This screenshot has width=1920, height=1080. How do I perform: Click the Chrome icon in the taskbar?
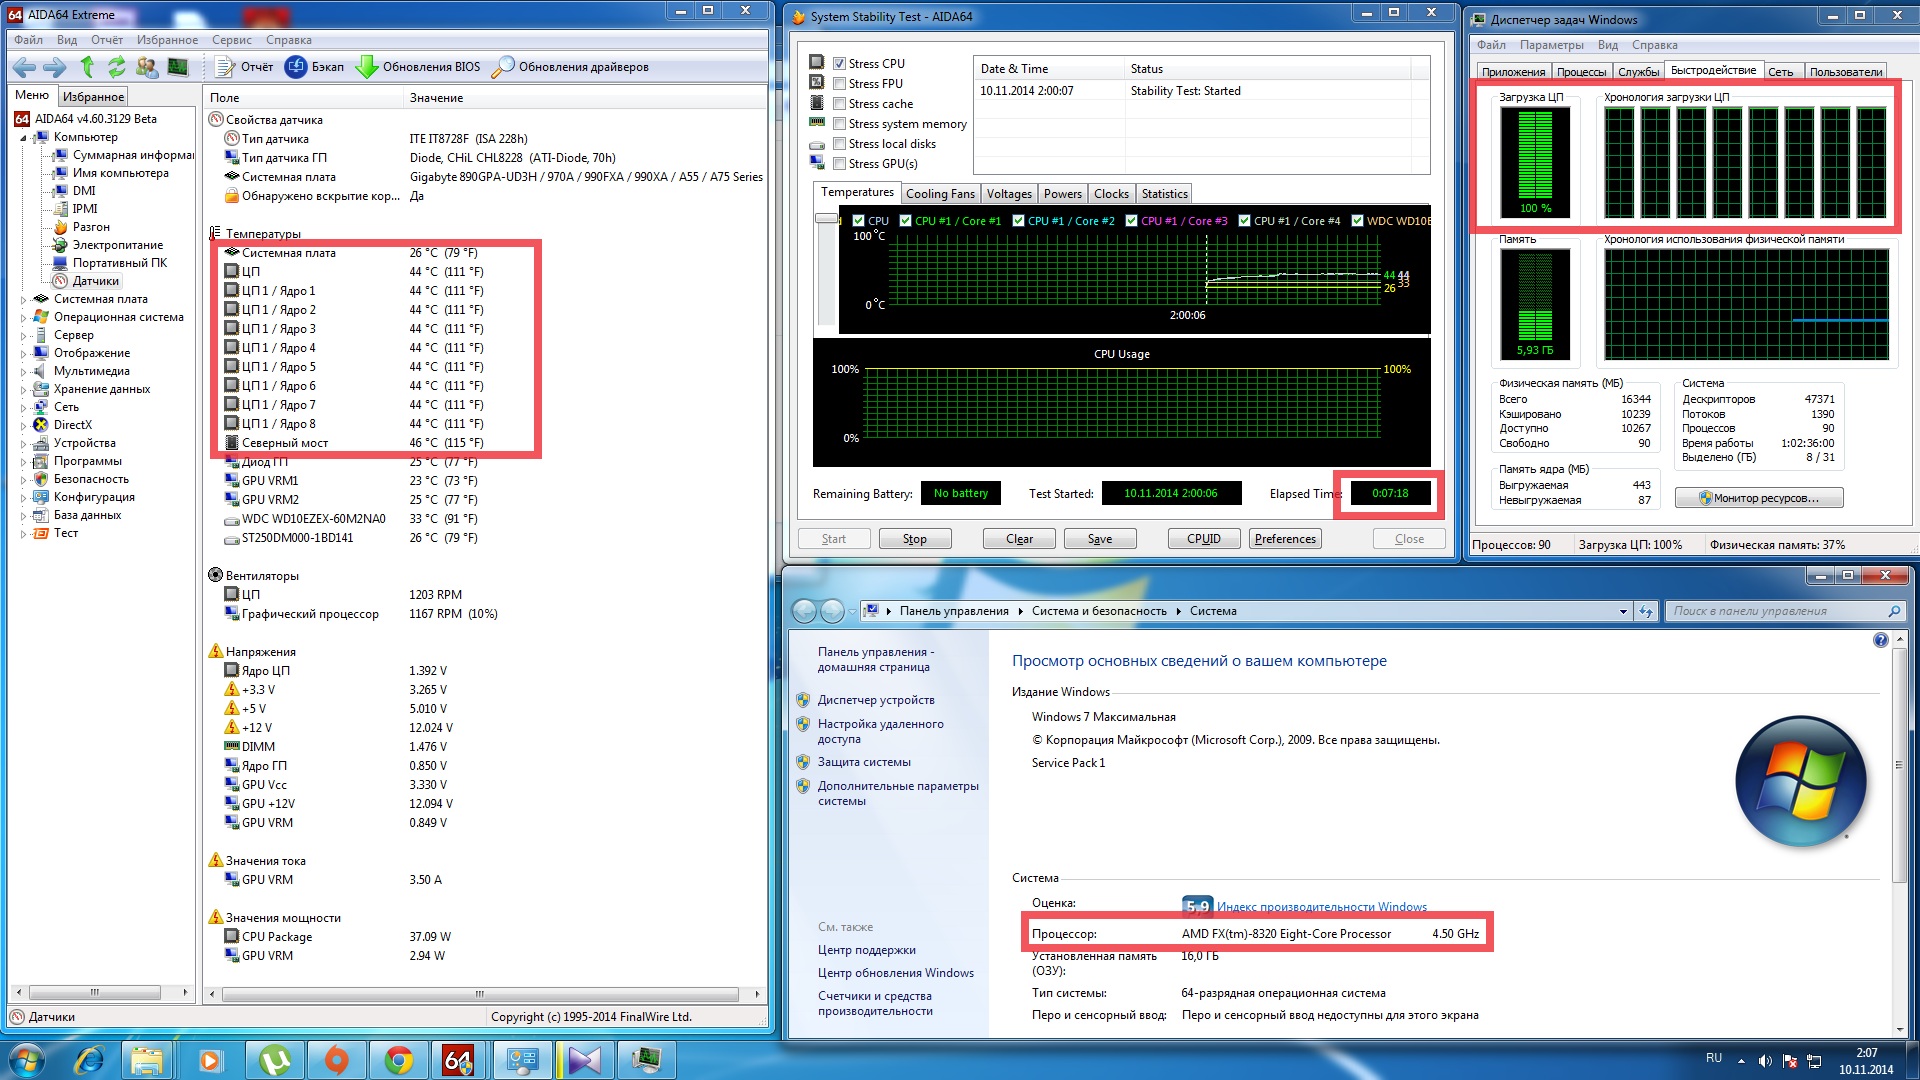398,1060
